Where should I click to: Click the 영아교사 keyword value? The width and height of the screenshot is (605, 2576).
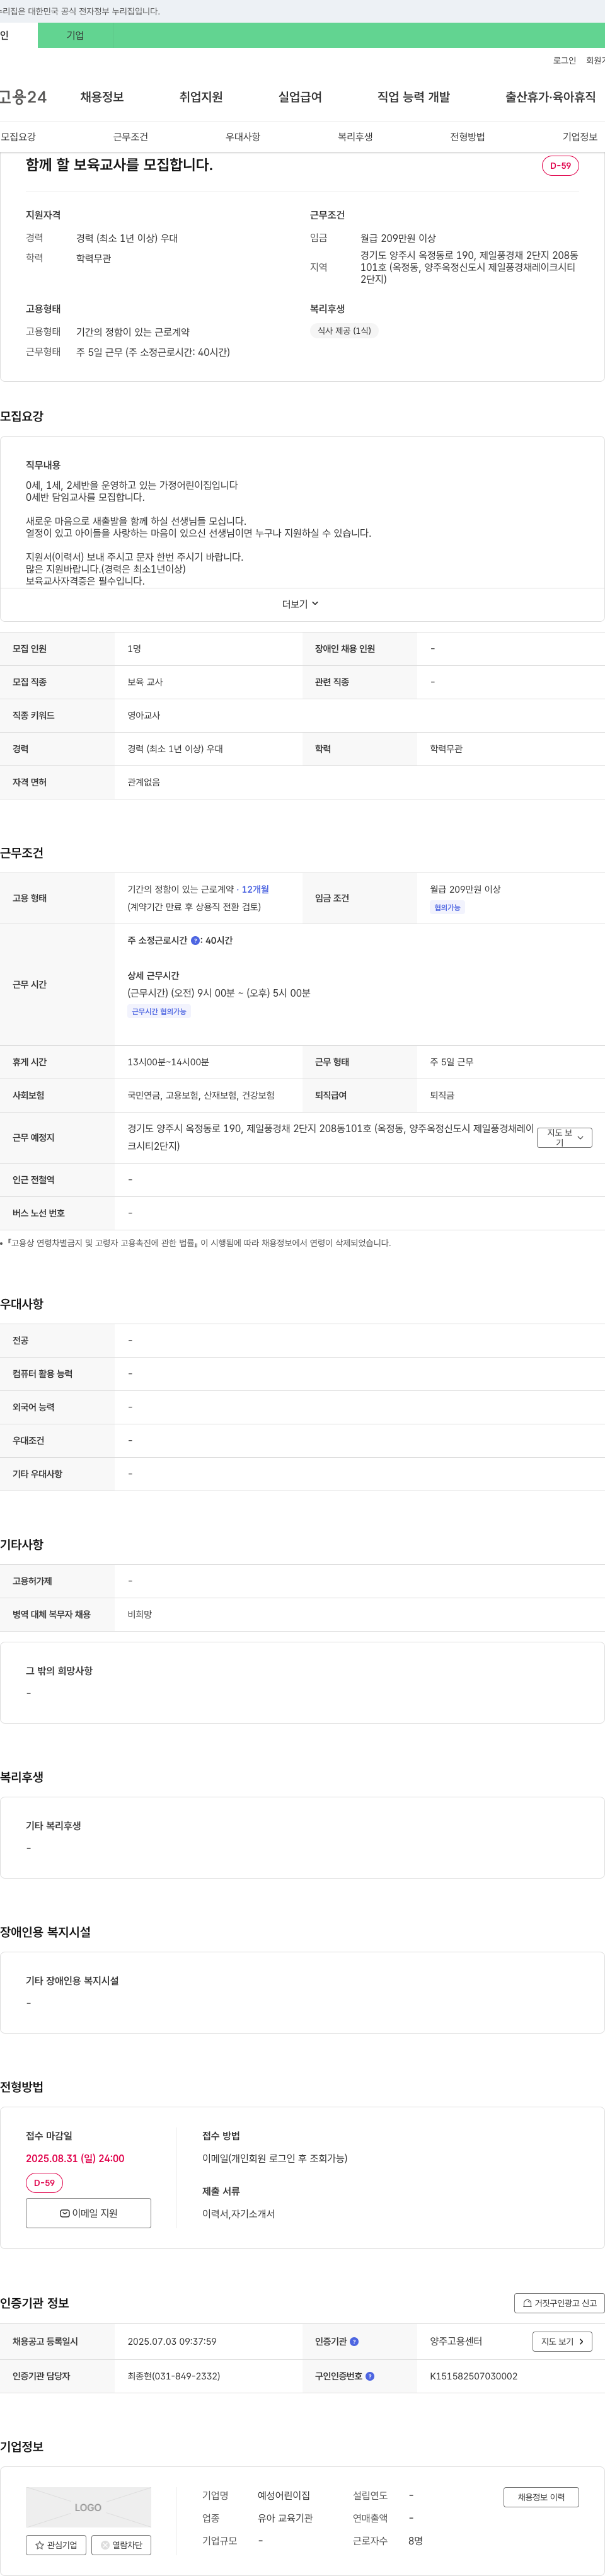[x=144, y=716]
